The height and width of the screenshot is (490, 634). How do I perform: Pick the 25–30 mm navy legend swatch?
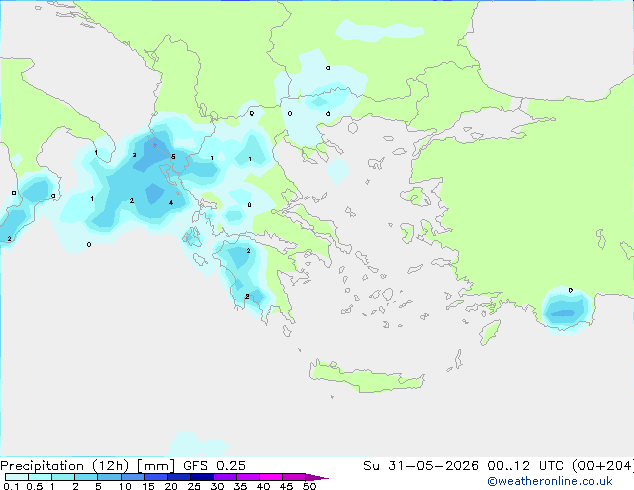202,477
